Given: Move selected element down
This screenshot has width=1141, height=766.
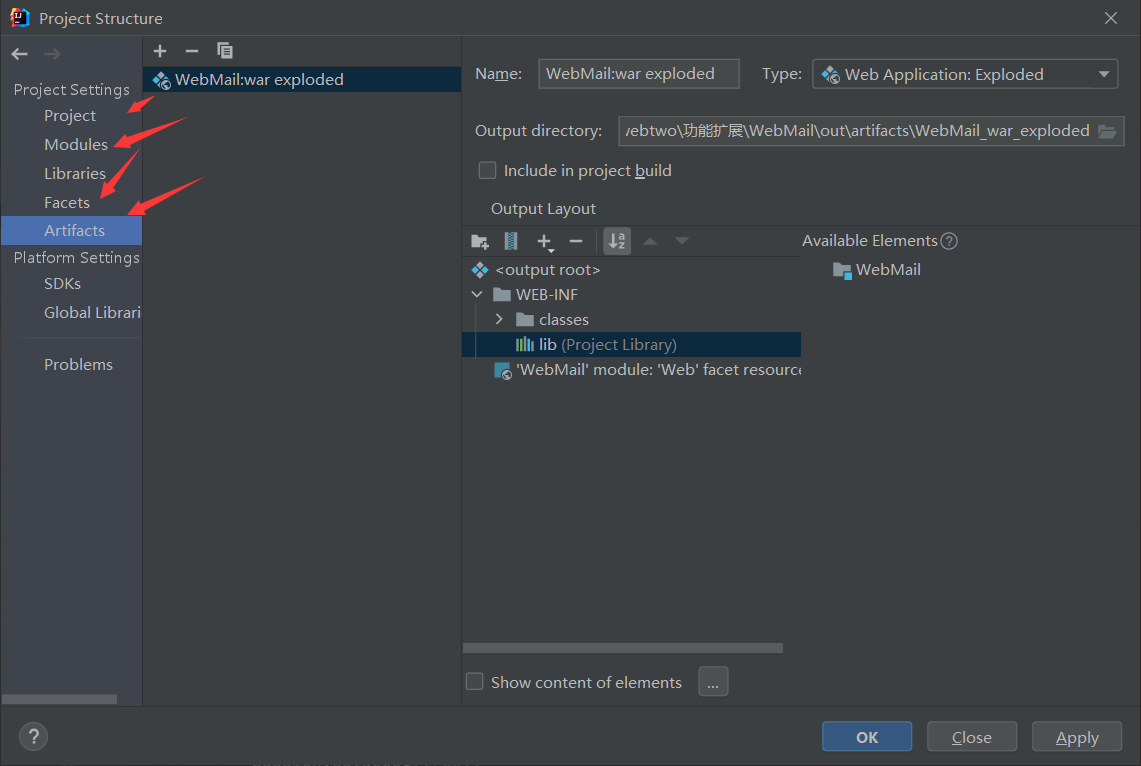Looking at the screenshot, I should click(682, 242).
